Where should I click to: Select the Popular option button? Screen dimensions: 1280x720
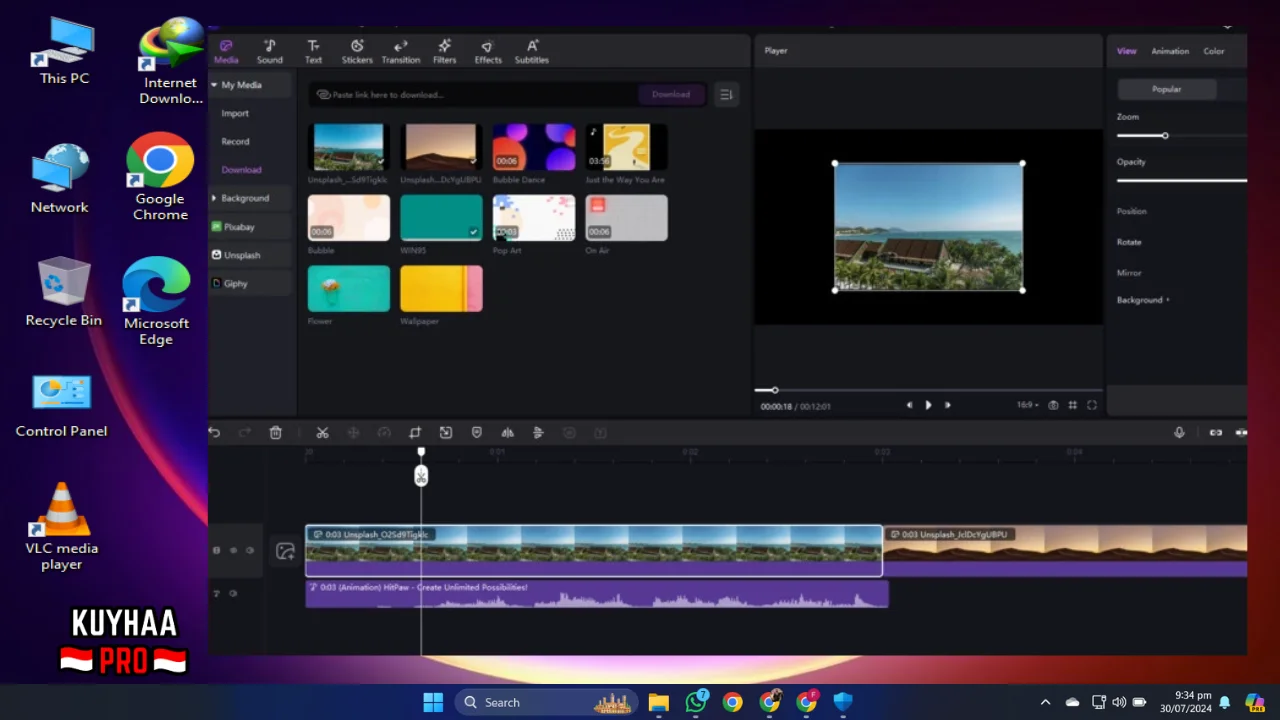click(x=1167, y=89)
